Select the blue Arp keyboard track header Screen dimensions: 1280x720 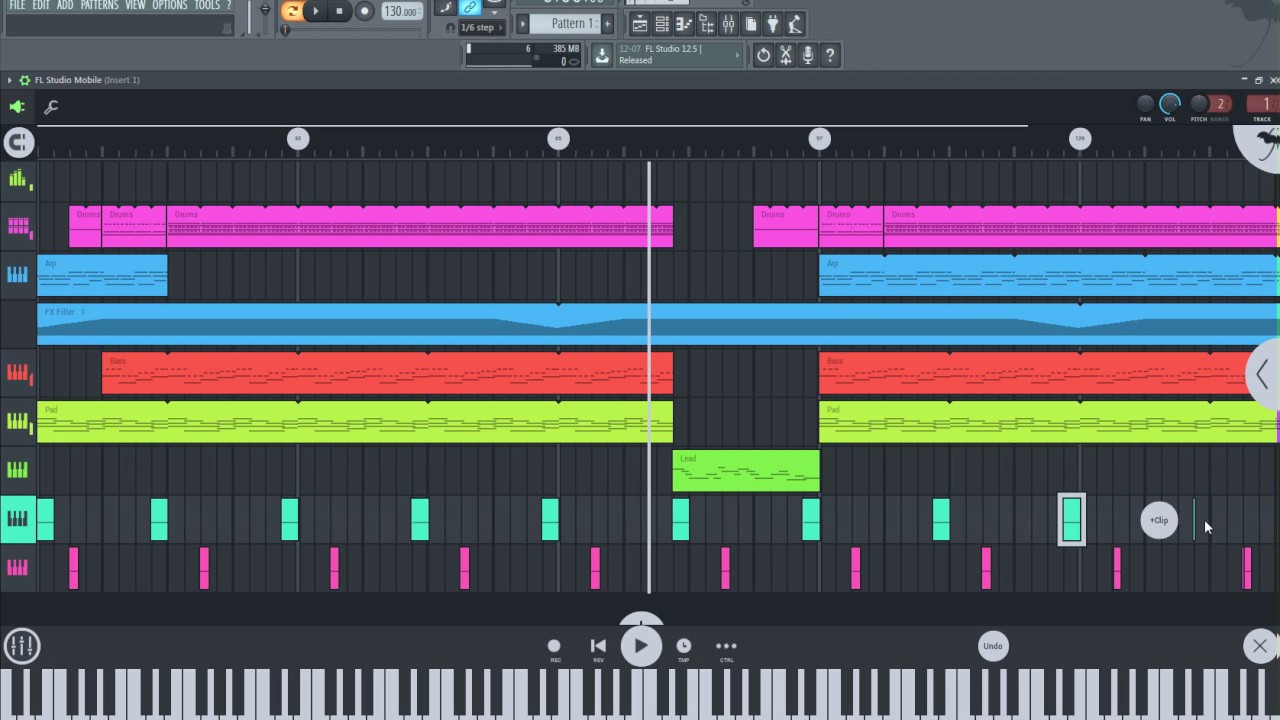pos(18,275)
